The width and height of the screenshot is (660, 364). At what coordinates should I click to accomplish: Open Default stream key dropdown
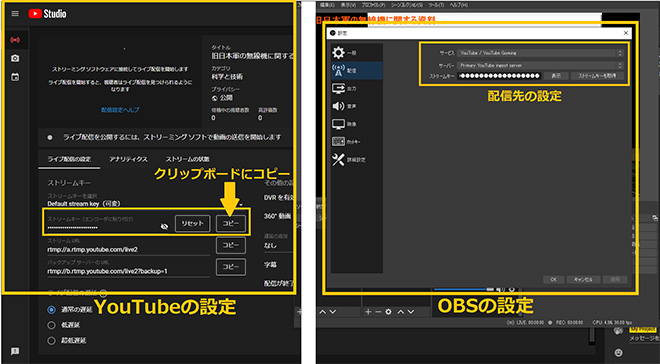tap(145, 204)
